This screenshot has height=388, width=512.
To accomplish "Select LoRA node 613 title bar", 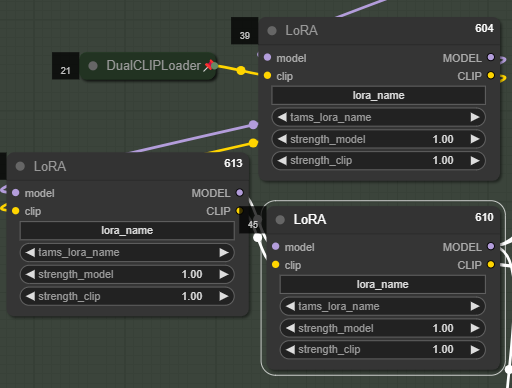I will (x=128, y=166).
